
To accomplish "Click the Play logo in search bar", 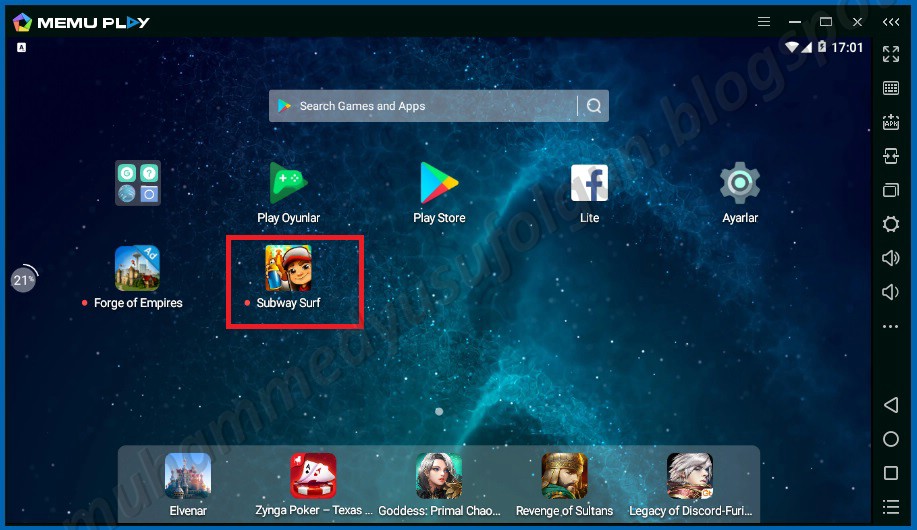I will click(284, 106).
